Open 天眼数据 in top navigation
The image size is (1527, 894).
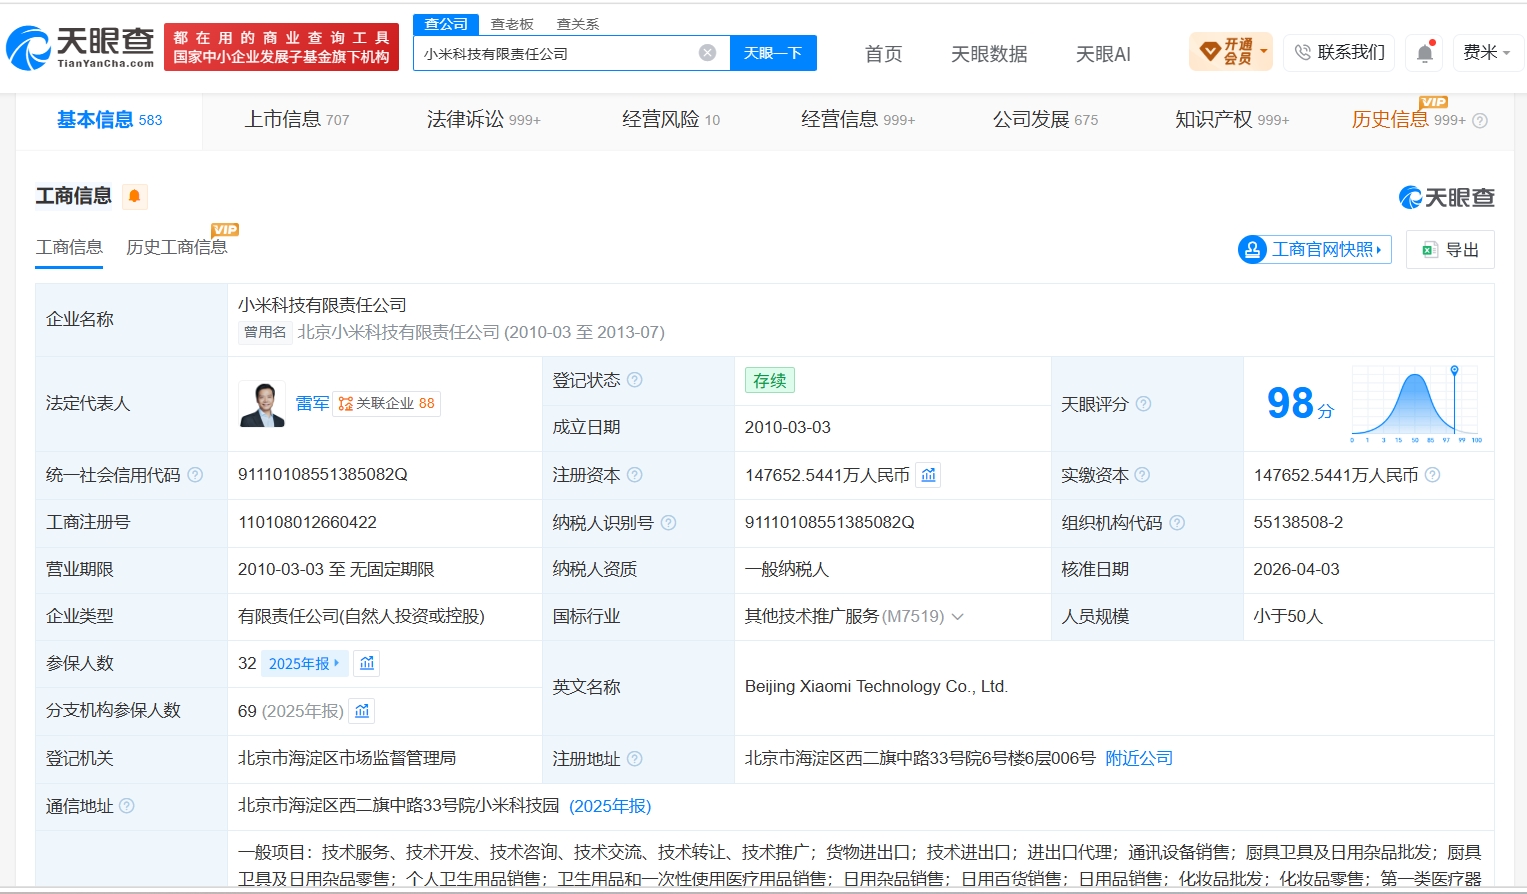tap(989, 54)
